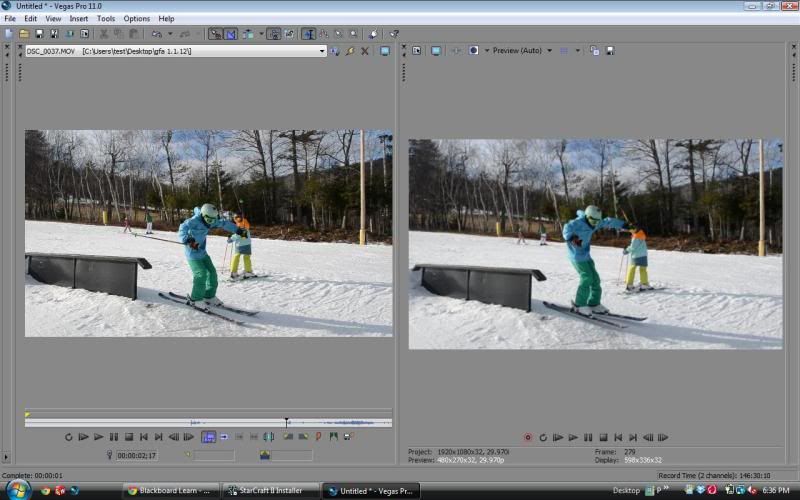Expand the overlays grid dropdown arrow
This screenshot has width=800, height=500.
pos(577,50)
